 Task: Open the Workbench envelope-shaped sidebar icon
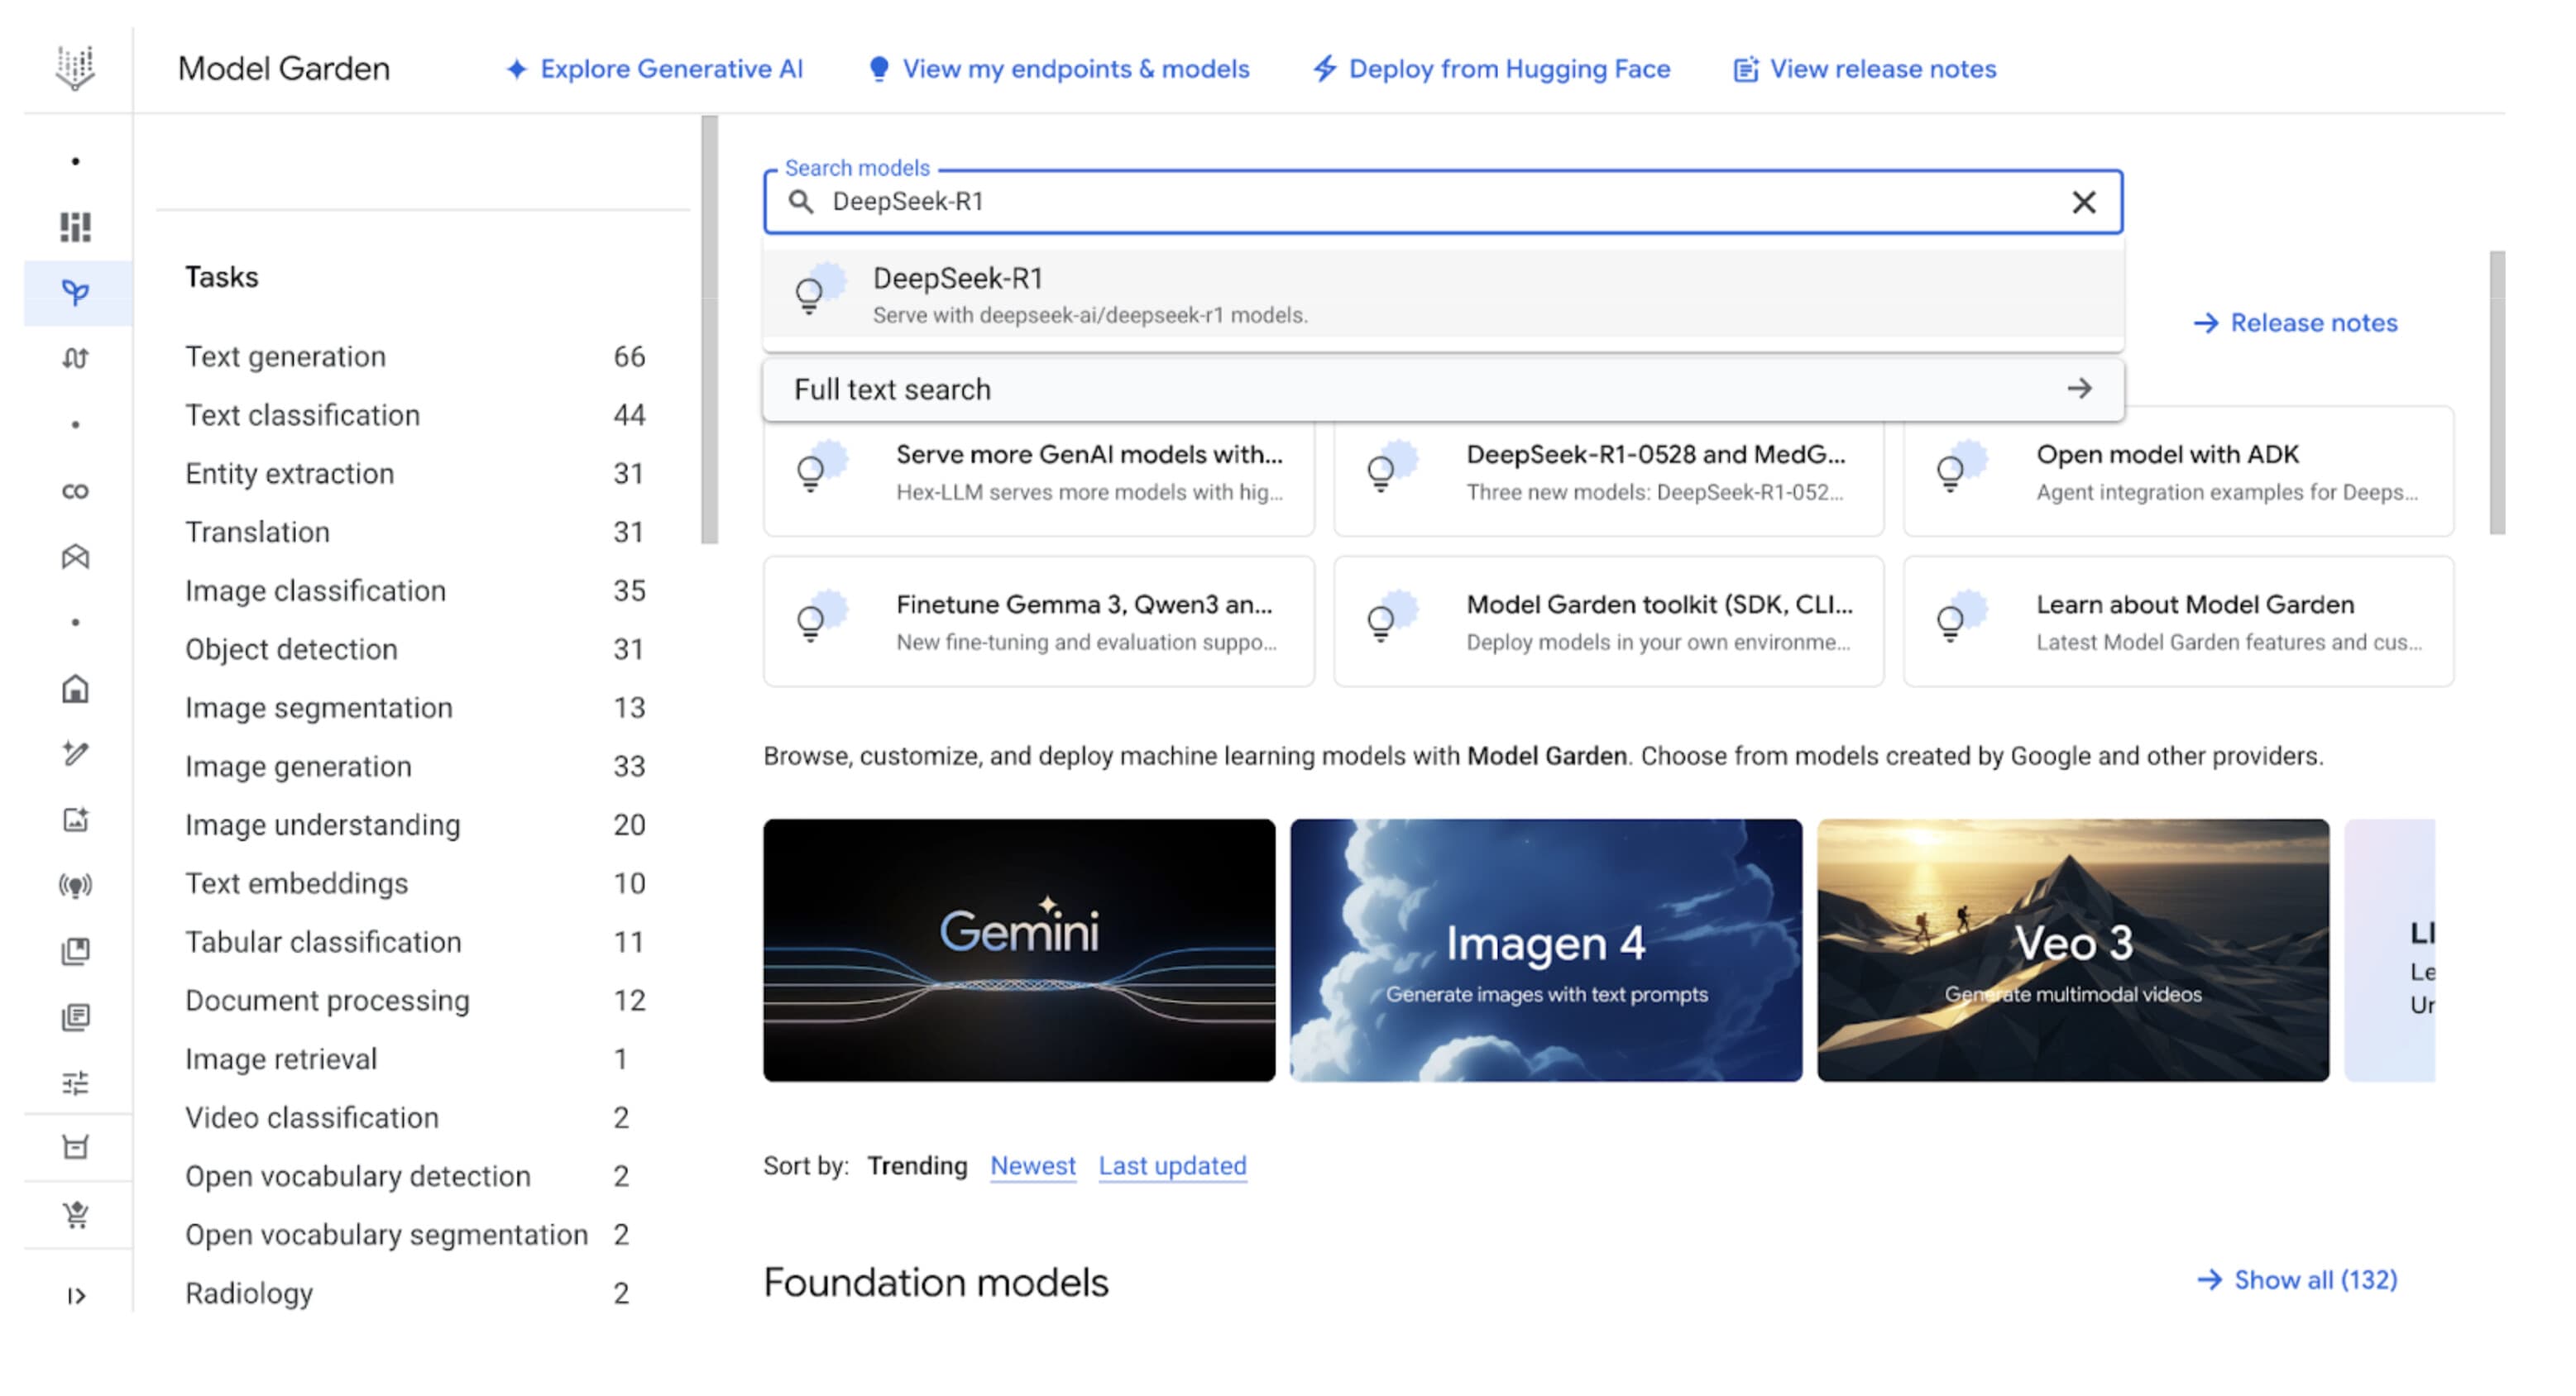[75, 556]
